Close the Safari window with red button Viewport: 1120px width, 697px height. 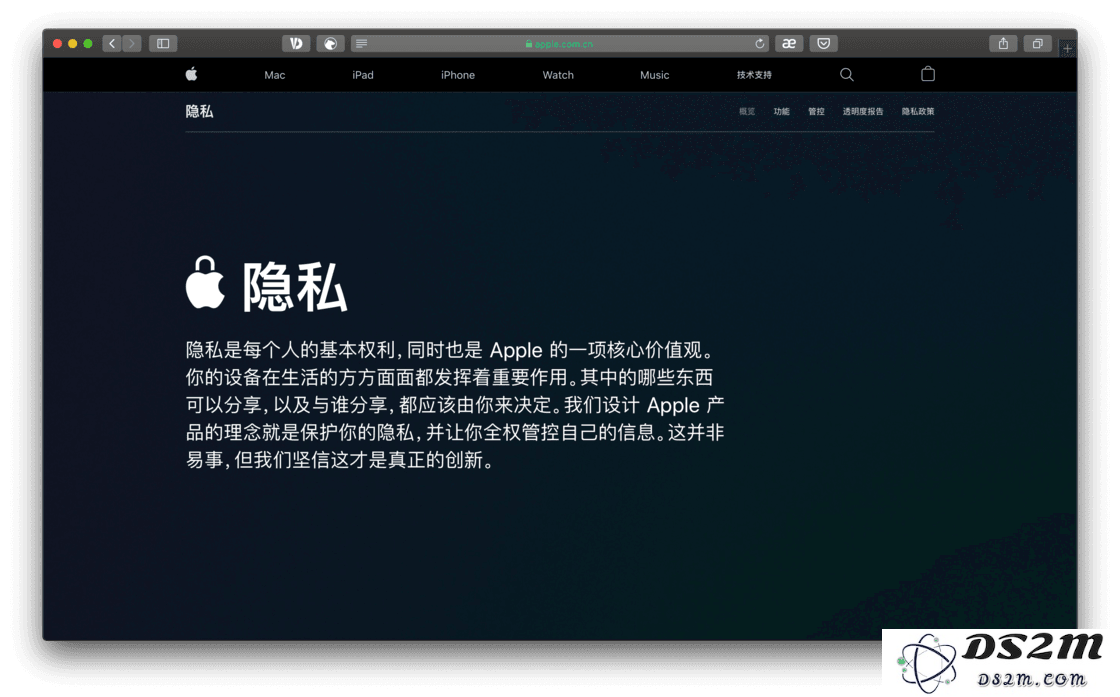(x=57, y=44)
